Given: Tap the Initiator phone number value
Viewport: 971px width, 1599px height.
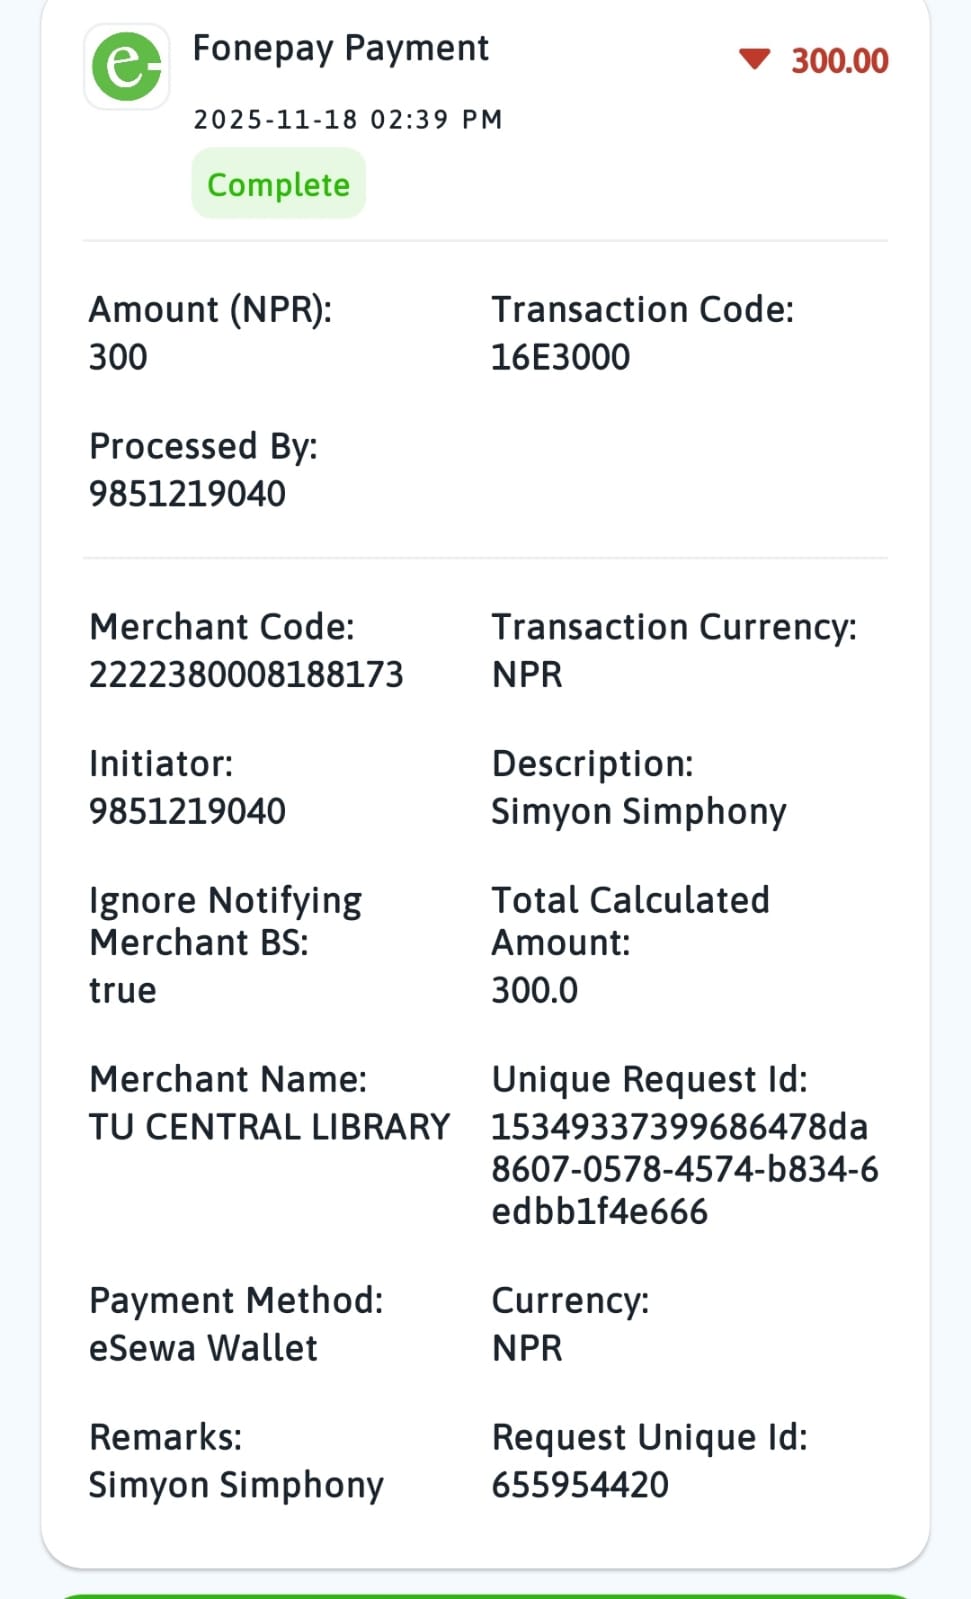Looking at the screenshot, I should 187,811.
